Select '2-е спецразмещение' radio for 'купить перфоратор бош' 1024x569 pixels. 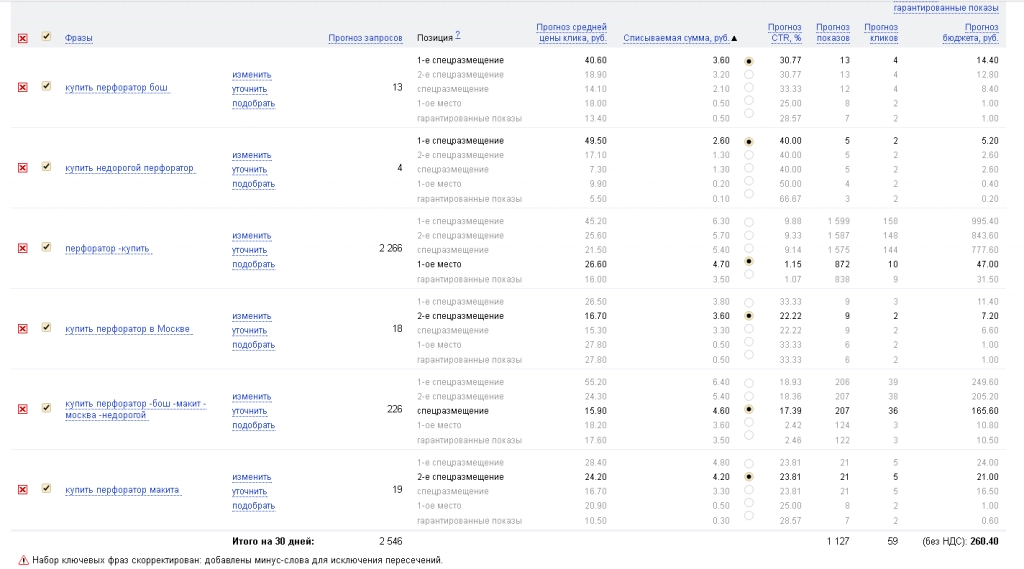pyautogui.click(x=749, y=74)
